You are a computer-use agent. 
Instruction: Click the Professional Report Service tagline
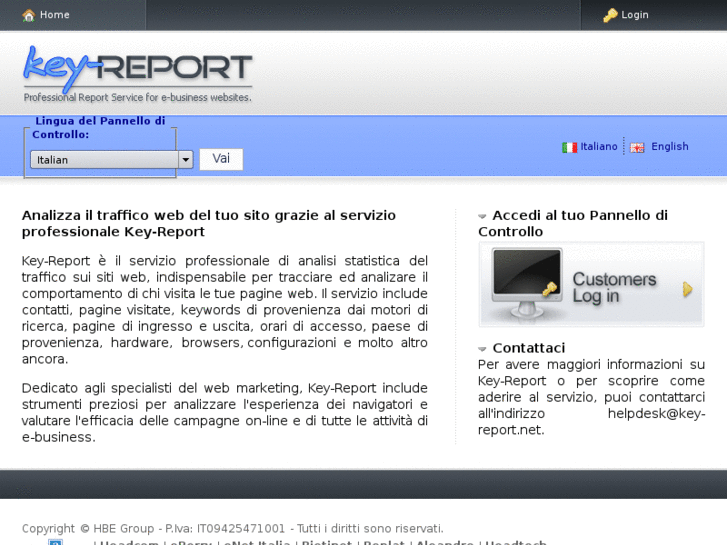137,97
